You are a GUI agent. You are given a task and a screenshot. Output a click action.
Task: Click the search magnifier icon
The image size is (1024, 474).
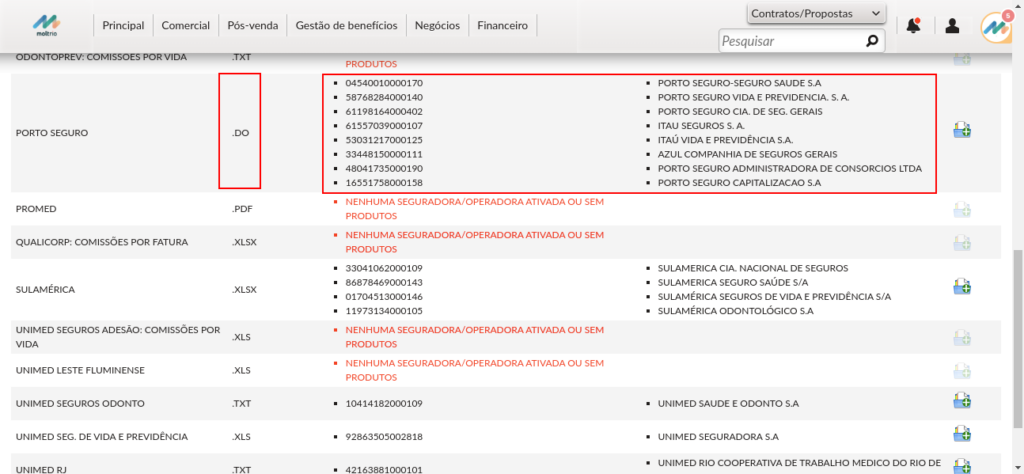(x=872, y=41)
